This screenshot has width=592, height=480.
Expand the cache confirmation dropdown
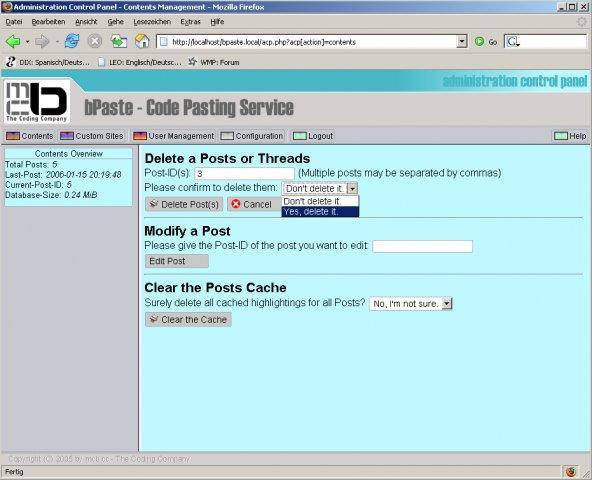click(x=447, y=304)
